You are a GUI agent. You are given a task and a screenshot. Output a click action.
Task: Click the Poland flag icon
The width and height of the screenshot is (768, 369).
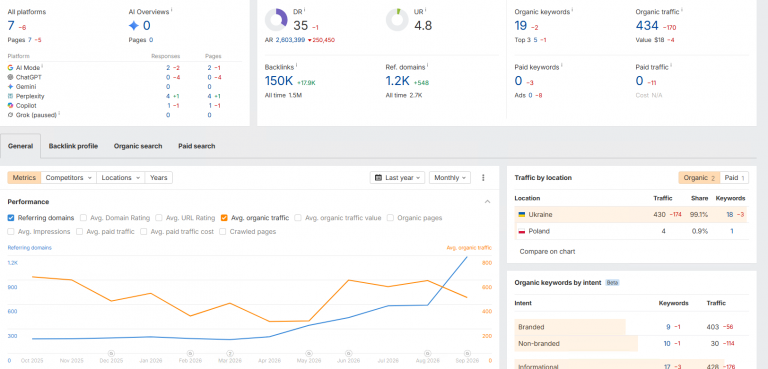[522, 231]
